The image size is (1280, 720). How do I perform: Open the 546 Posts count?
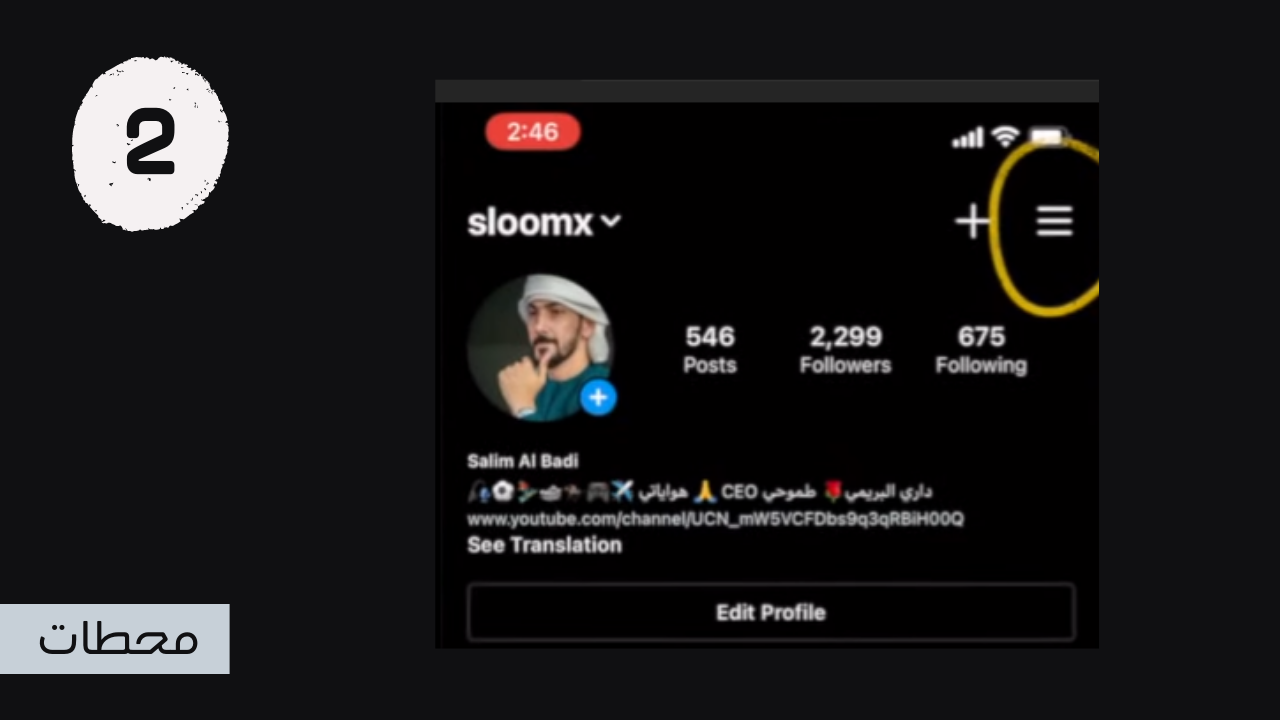tap(710, 350)
